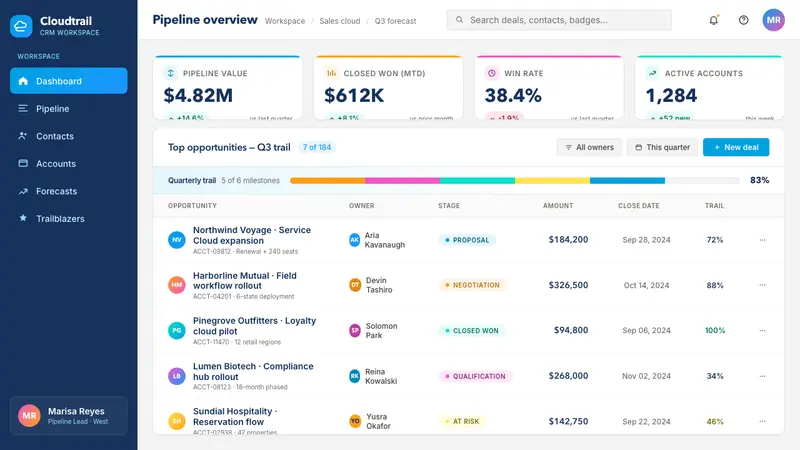800x450 pixels.
Task: Go to Dashboard in sidebar
Action: tap(68, 81)
